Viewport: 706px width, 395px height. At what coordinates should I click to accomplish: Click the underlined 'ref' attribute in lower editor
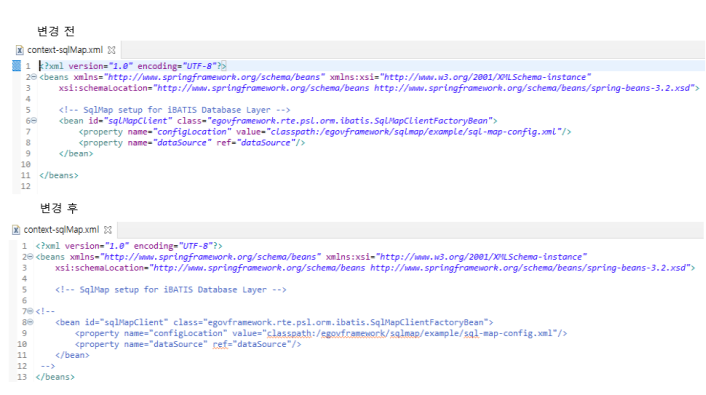click(220, 345)
